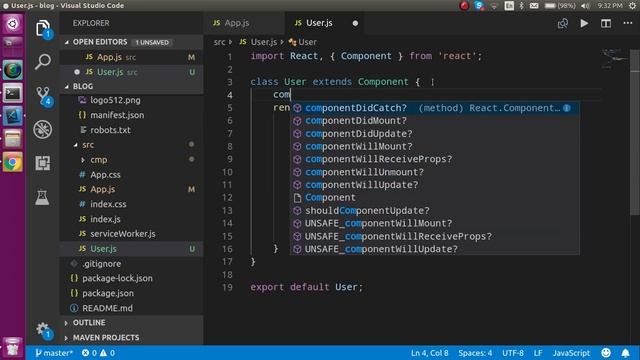This screenshot has height=360, width=640.
Task: Open the Source Control view
Action: pos(43,96)
